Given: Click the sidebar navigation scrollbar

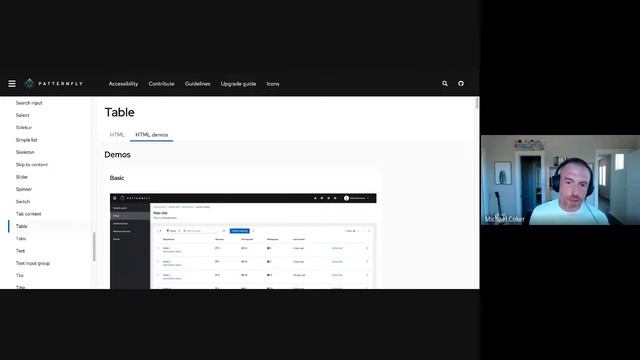Looking at the screenshot, I should [94, 247].
